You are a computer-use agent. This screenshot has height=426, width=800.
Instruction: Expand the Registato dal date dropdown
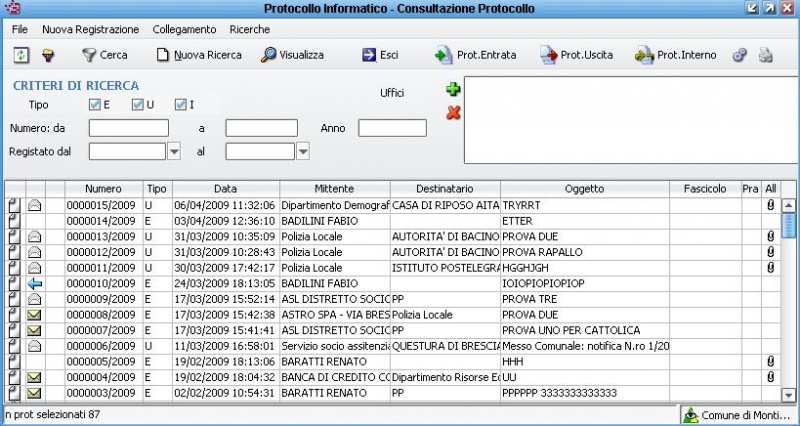click(x=174, y=151)
